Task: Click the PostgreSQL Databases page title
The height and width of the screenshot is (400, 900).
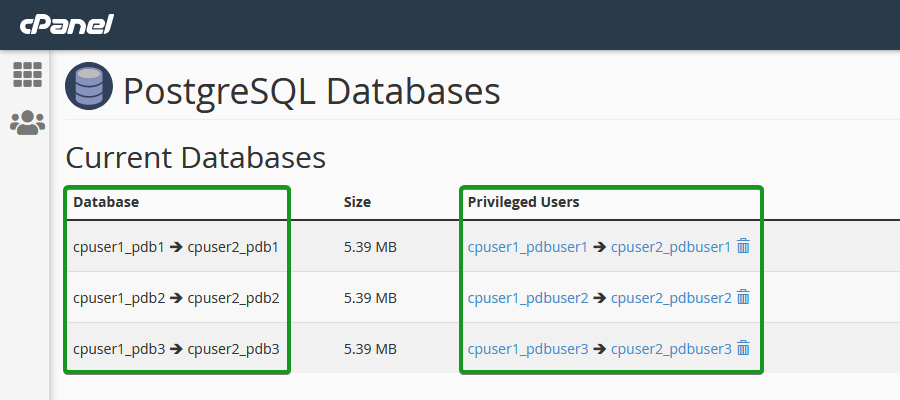Action: point(312,92)
